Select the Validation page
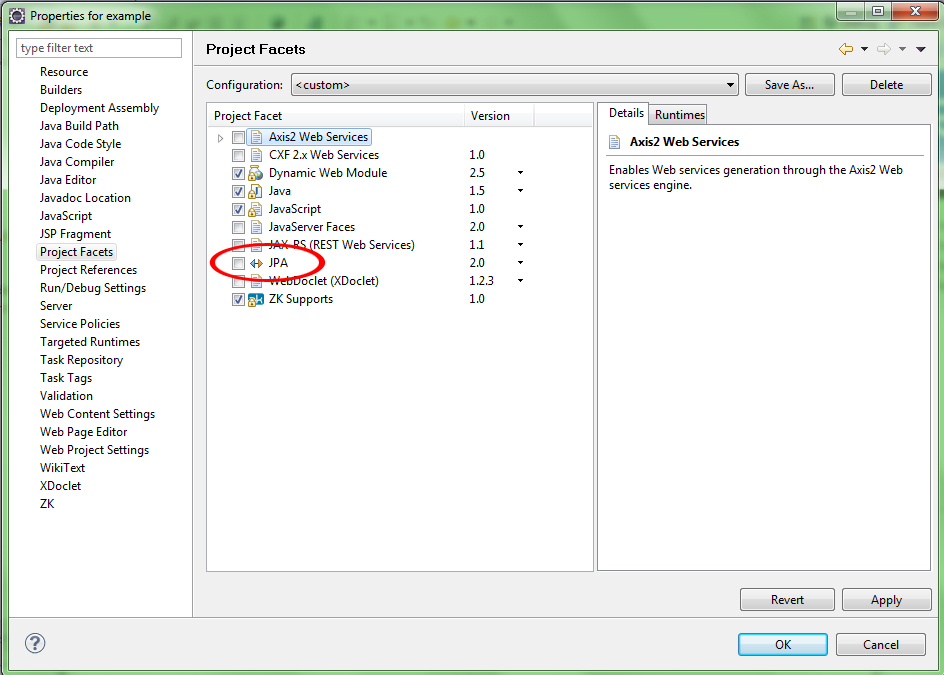This screenshot has height=675, width=944. [66, 396]
